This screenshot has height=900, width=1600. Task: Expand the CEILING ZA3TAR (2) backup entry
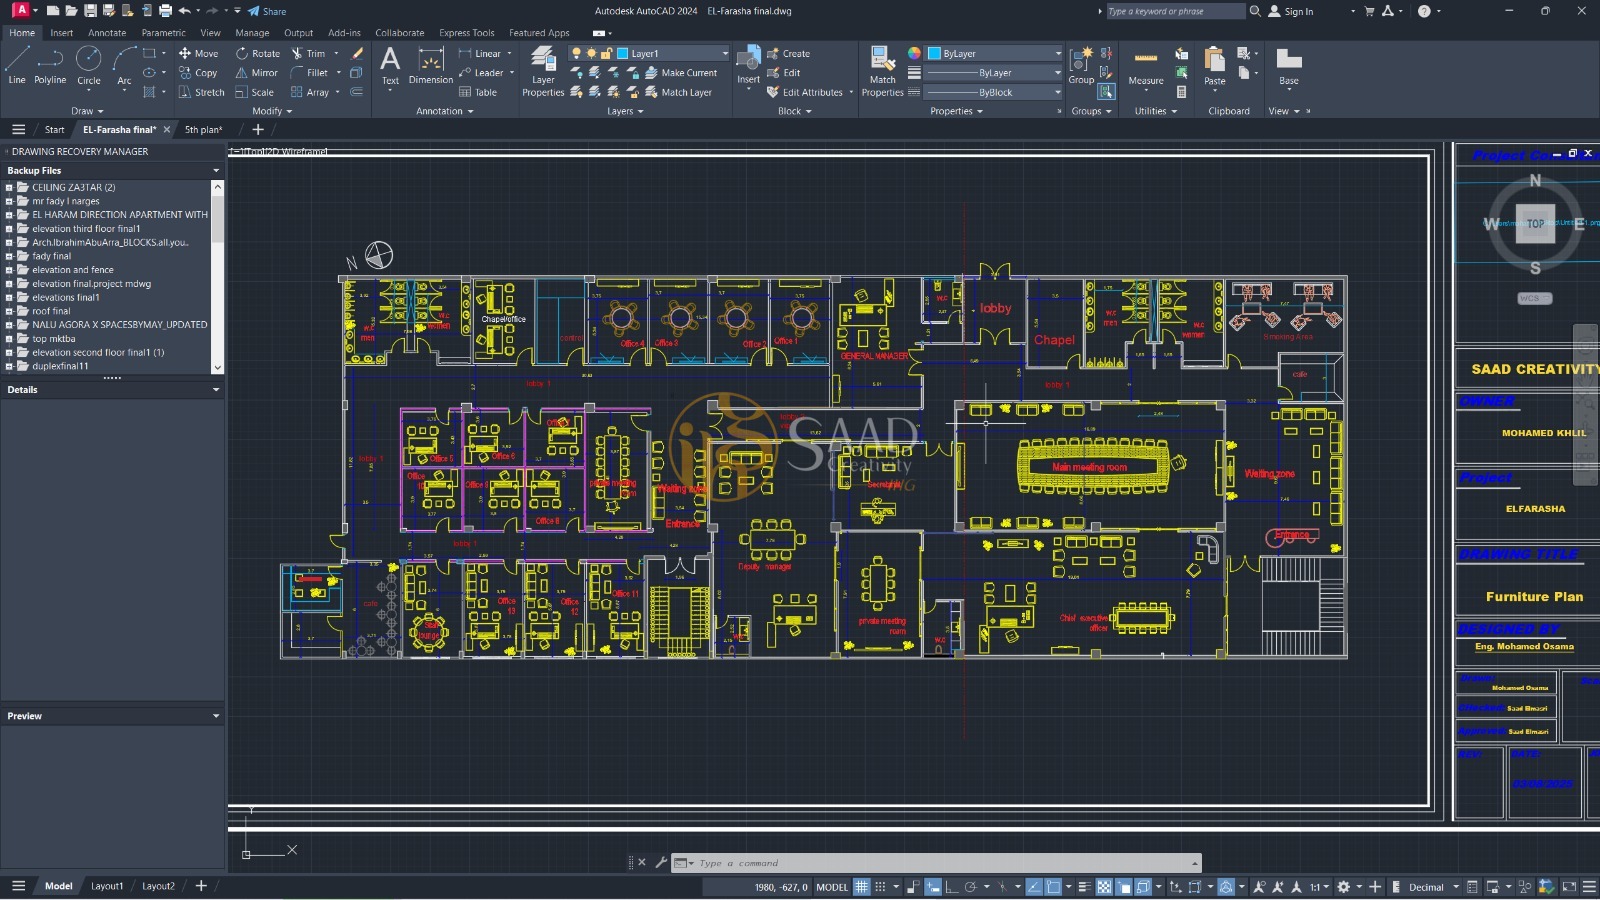click(x=9, y=187)
